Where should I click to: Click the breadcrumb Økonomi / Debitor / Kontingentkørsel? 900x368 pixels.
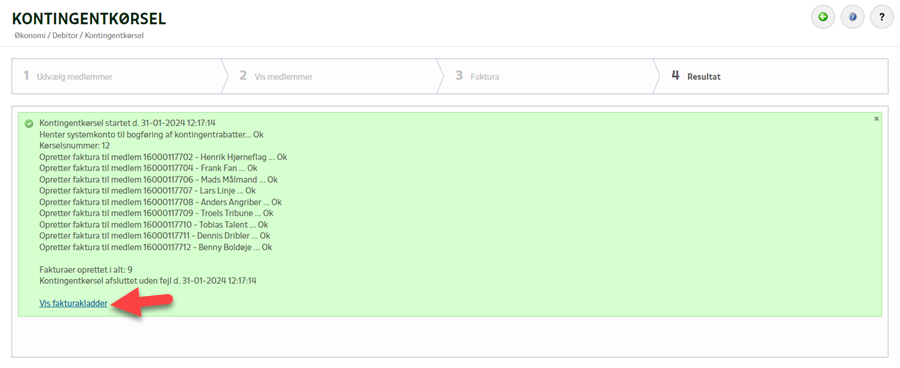(79, 35)
